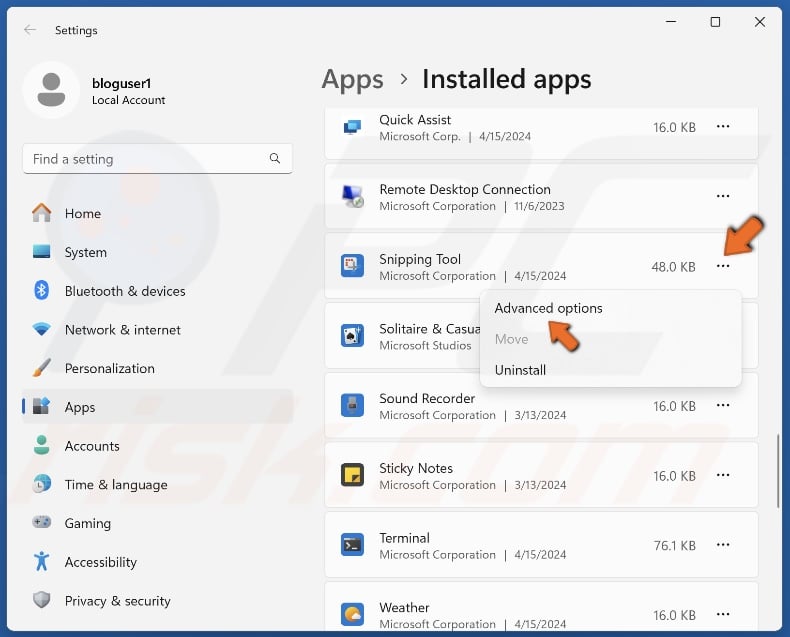Screen dimensions: 790x637
Task: Click the Sound Recorder app icon
Action: (352, 405)
